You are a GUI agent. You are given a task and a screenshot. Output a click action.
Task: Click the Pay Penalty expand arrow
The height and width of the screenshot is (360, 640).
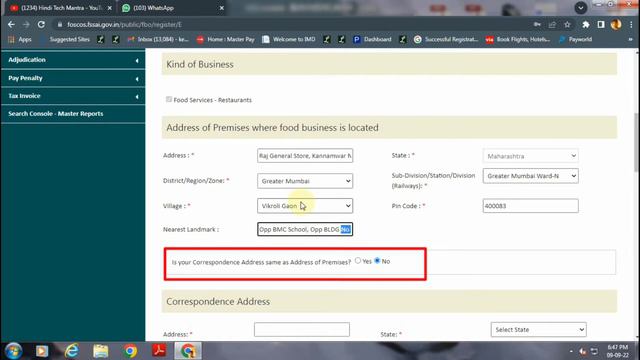pos(137,79)
